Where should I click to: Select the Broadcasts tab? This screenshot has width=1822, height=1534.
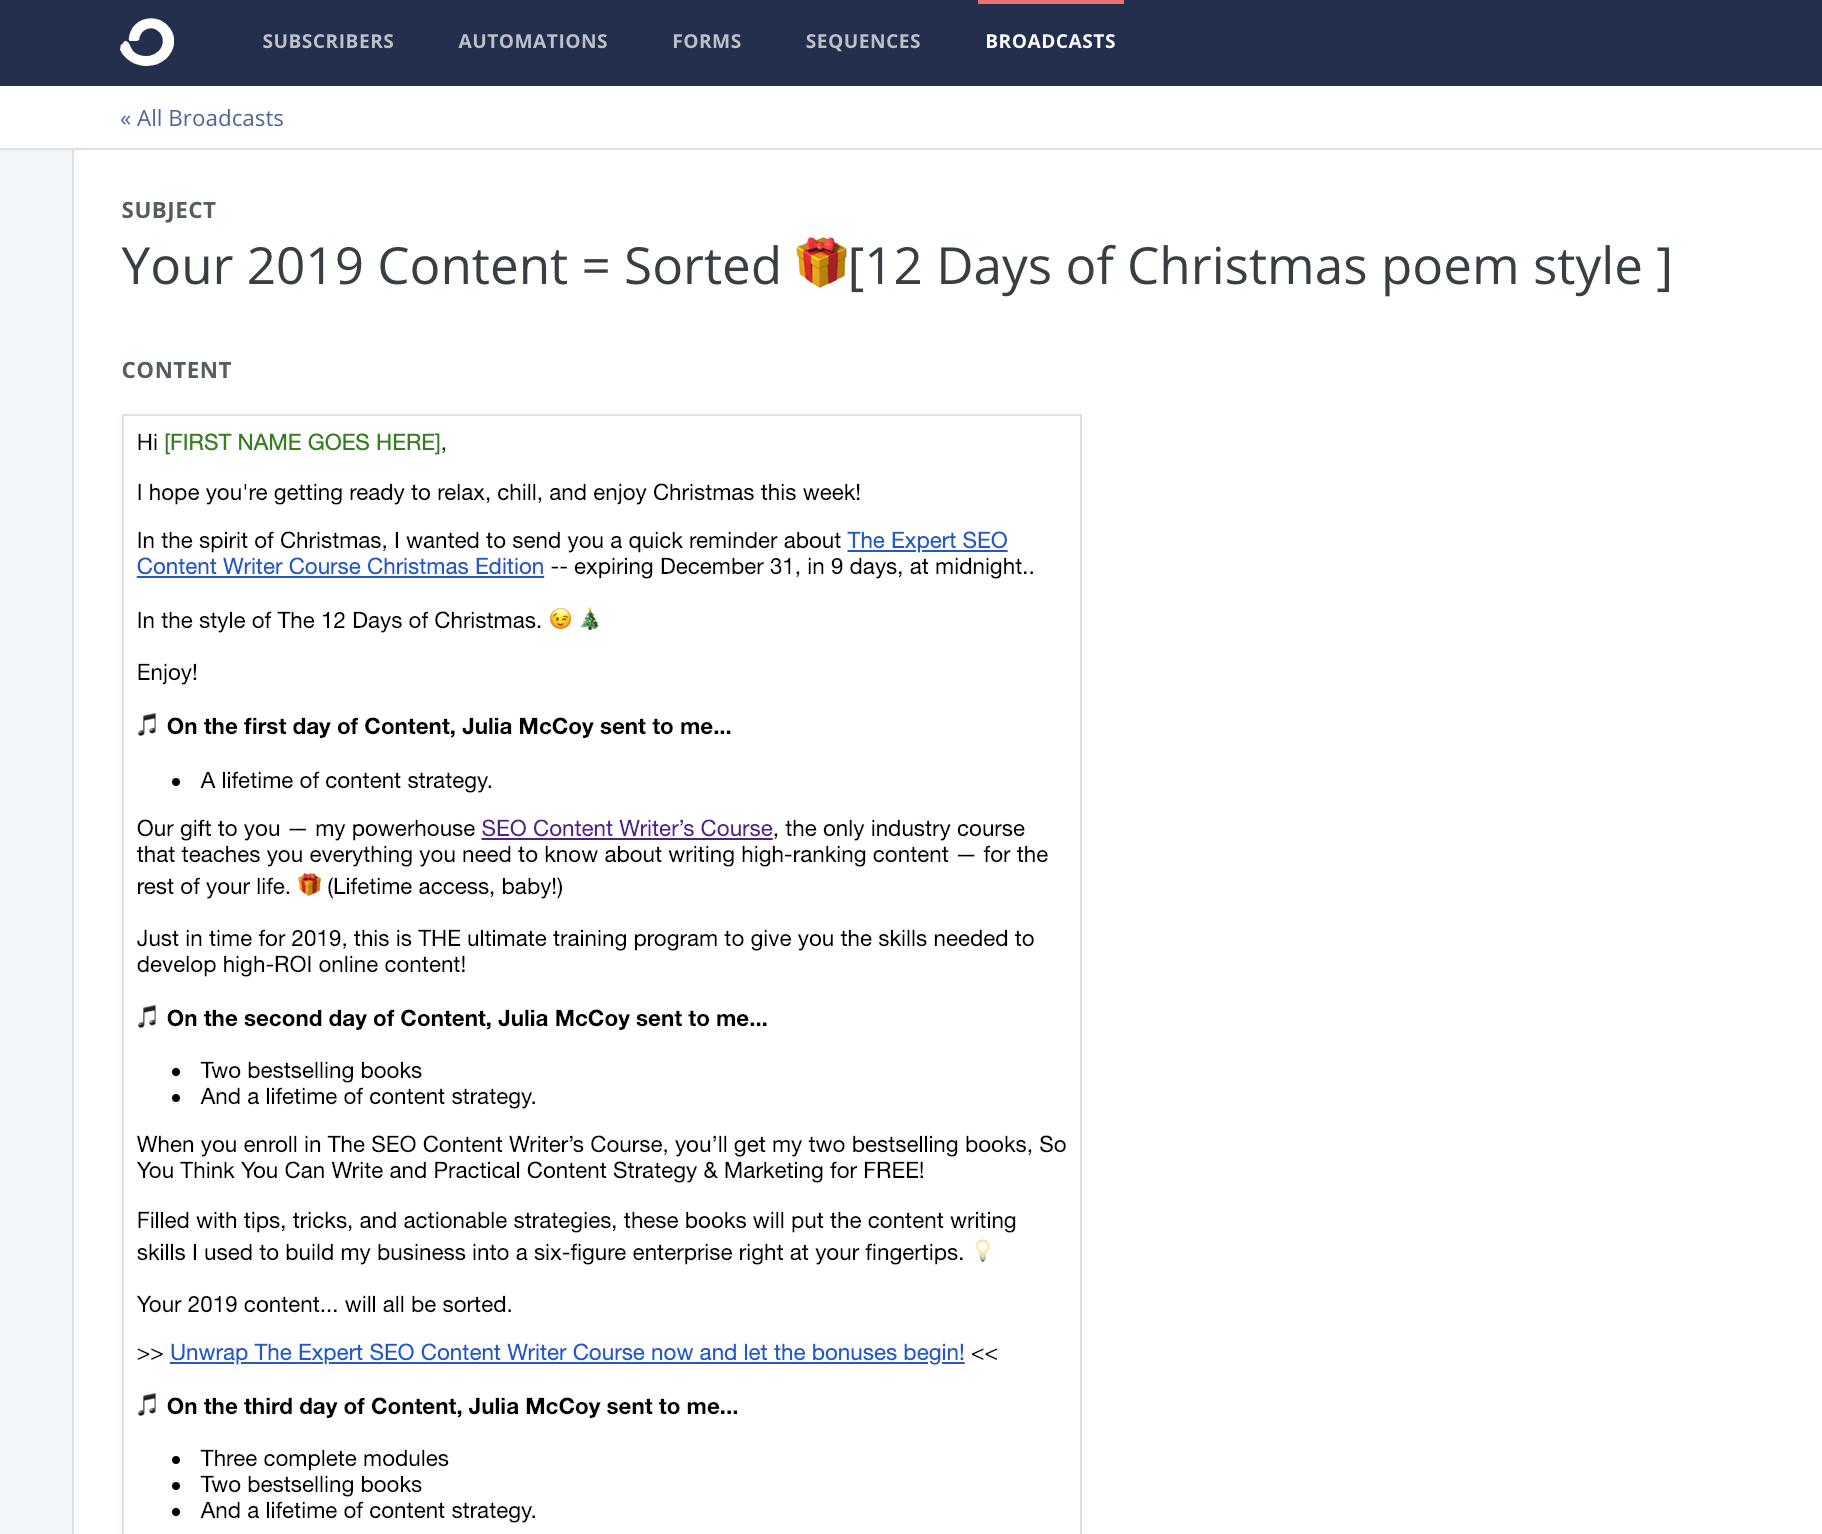pyautogui.click(x=1050, y=41)
